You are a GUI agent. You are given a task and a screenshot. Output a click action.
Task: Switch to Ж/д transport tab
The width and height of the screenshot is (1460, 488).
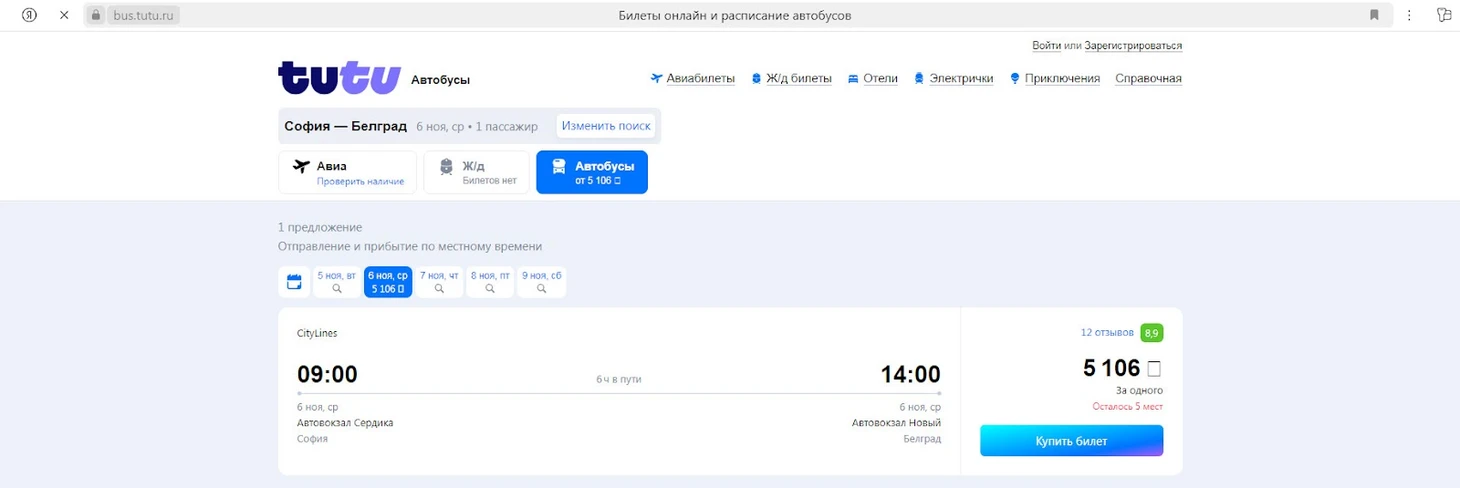(476, 172)
